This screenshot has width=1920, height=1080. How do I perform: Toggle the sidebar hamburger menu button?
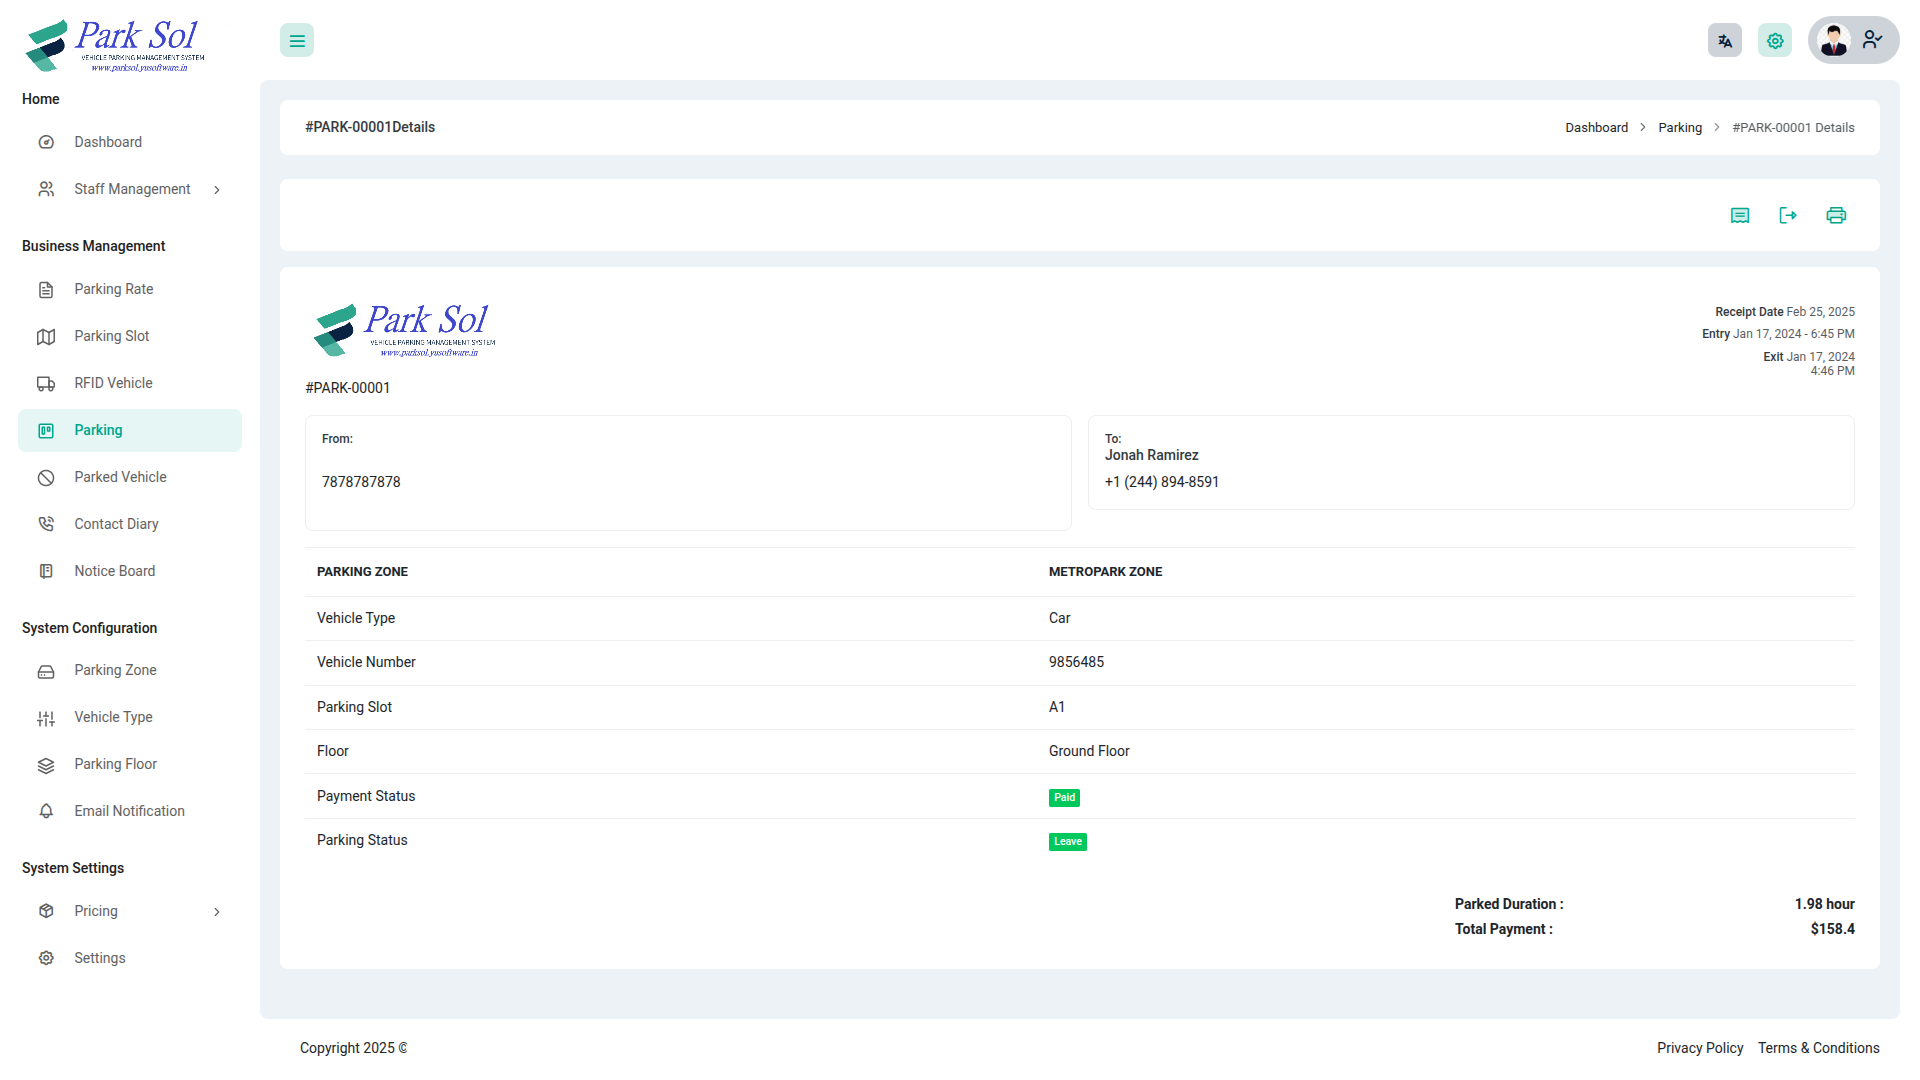(x=297, y=41)
